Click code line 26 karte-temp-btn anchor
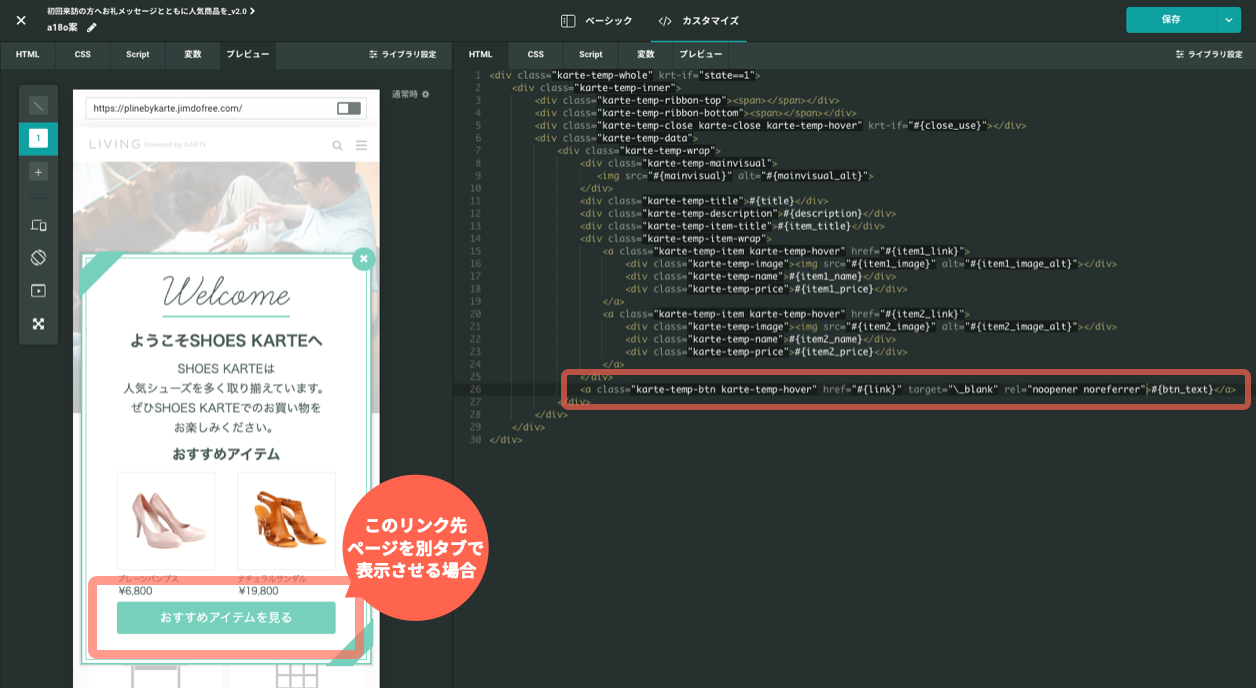1256x688 pixels. point(908,389)
